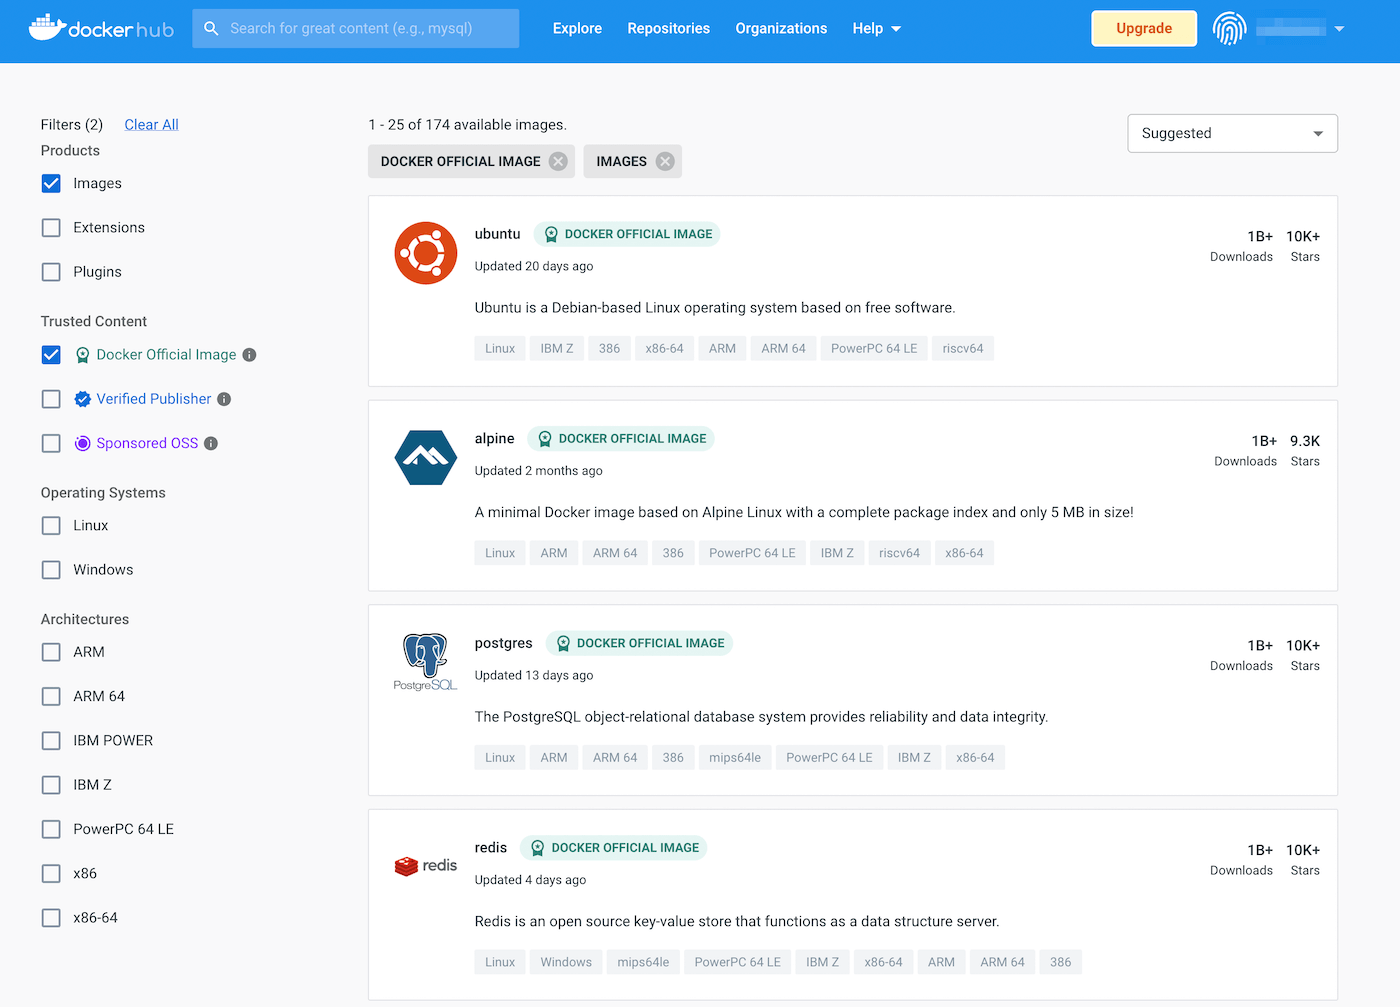The width and height of the screenshot is (1400, 1007).
Task: Click the search magnifier icon
Action: pyautogui.click(x=211, y=29)
